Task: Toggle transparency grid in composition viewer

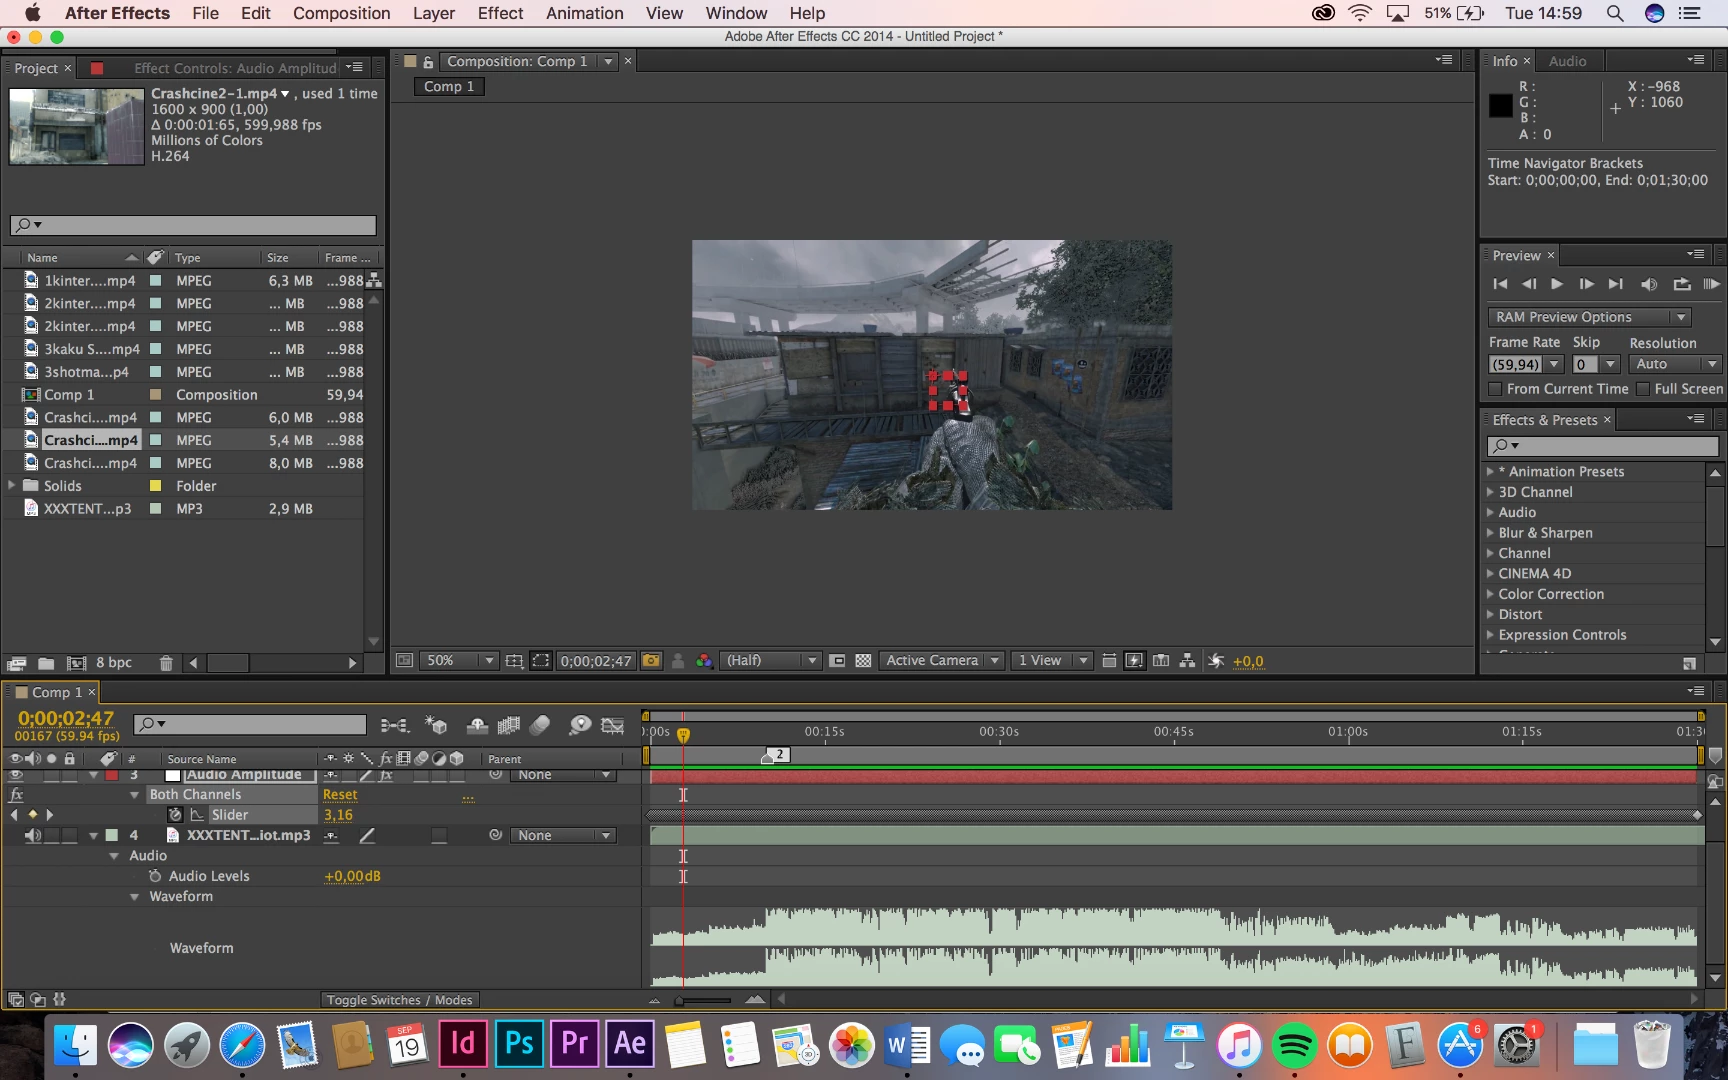Action: [x=863, y=661]
